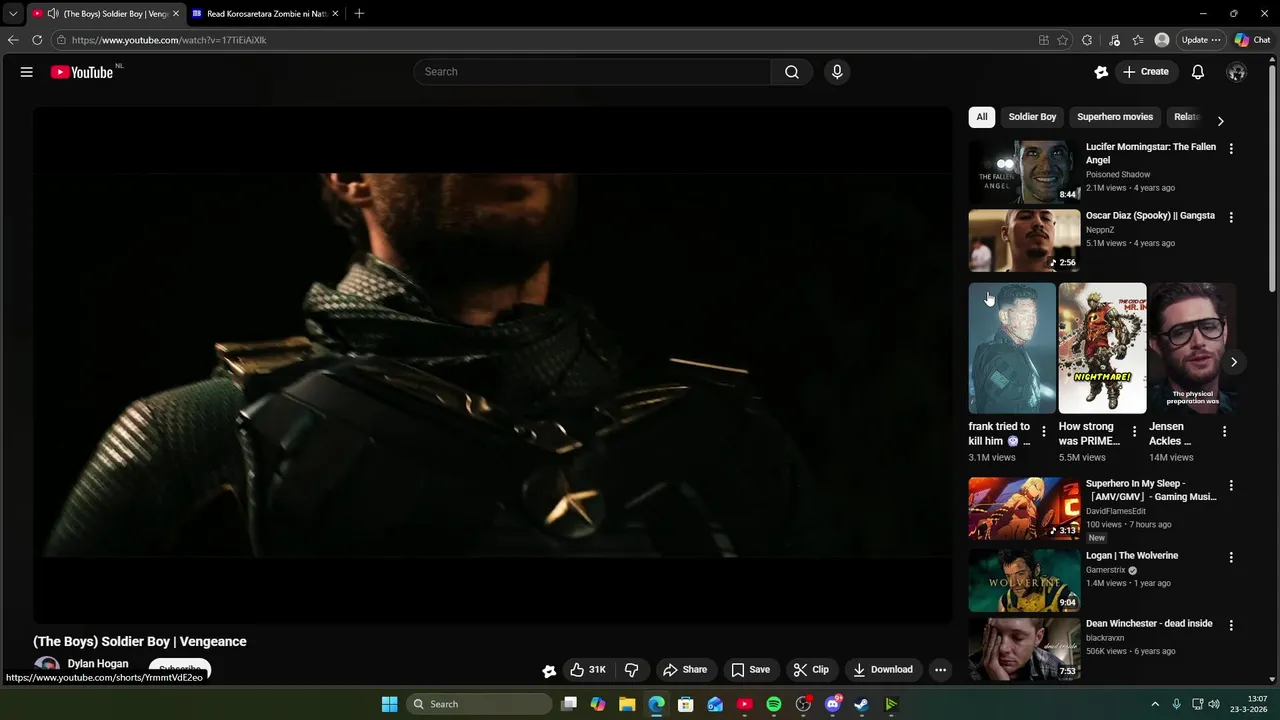1280x720 pixels.
Task: Reload the page in the browser
Action: [x=37, y=40]
